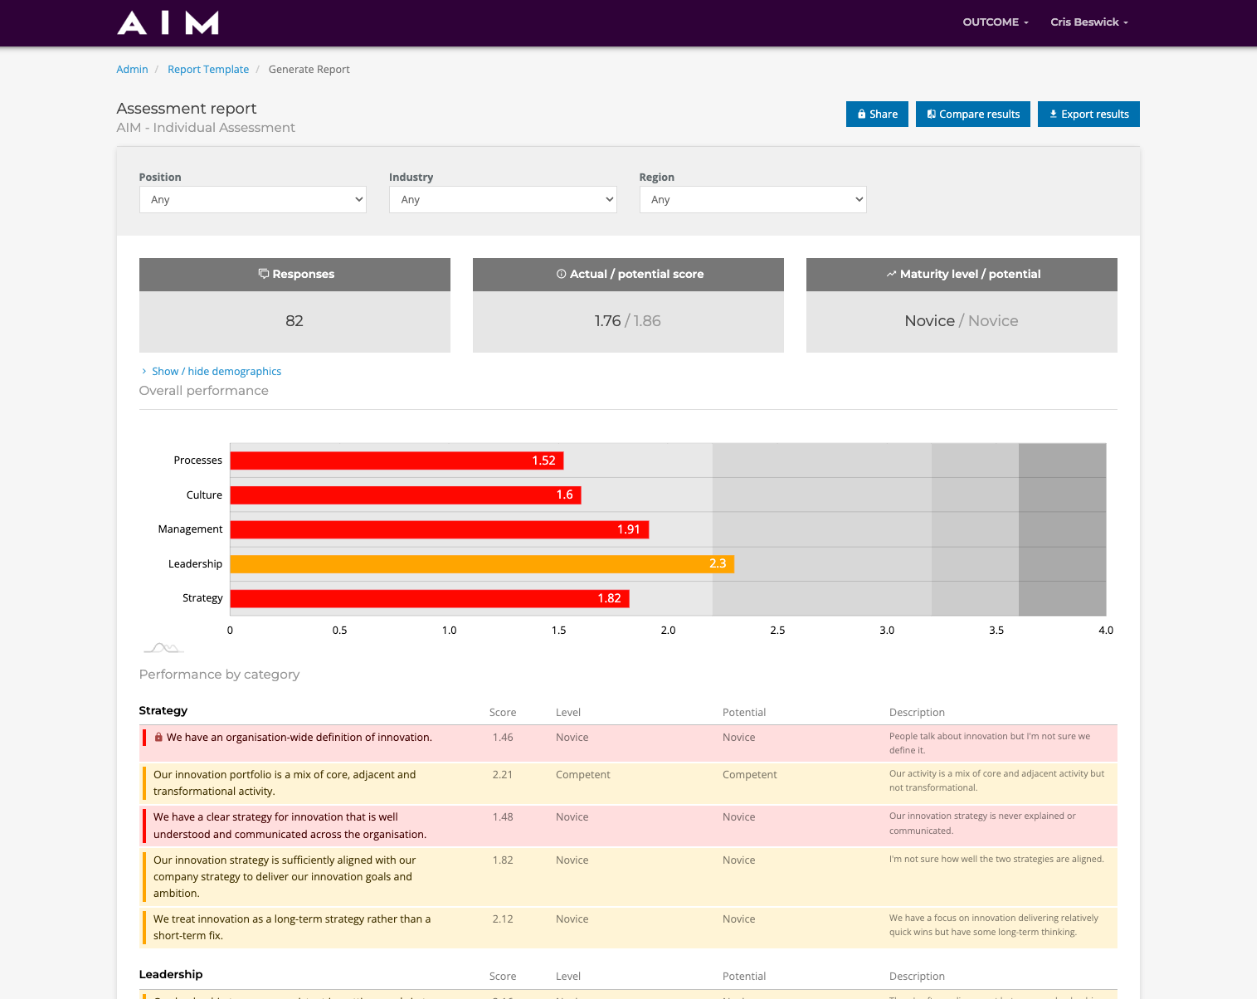
Task: Select the innovation portfolio Strategy row
Action: pyautogui.click(x=629, y=783)
